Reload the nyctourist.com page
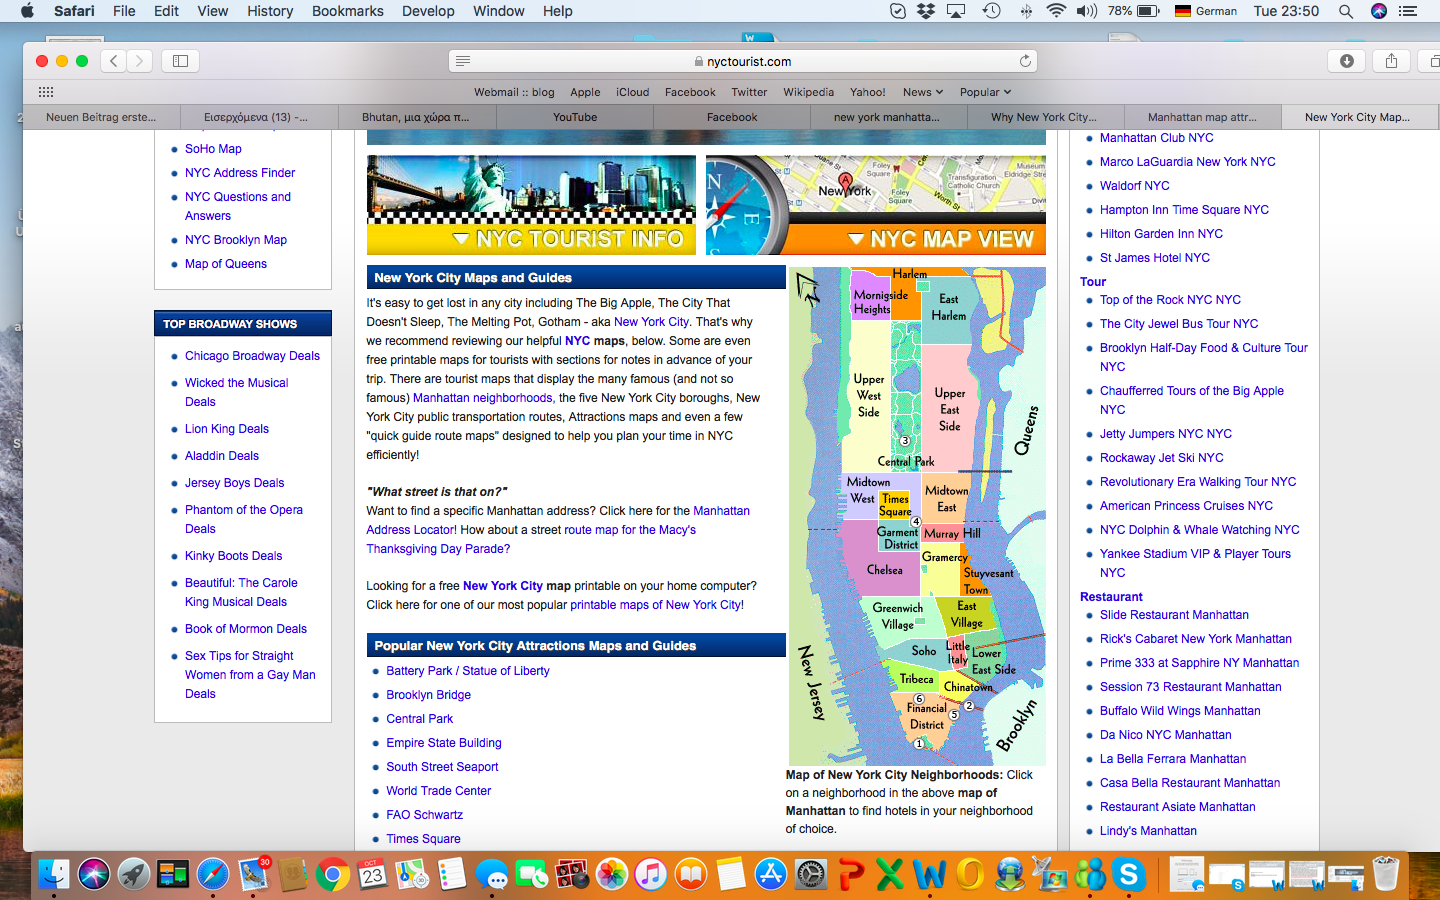The image size is (1440, 900). (x=1025, y=61)
